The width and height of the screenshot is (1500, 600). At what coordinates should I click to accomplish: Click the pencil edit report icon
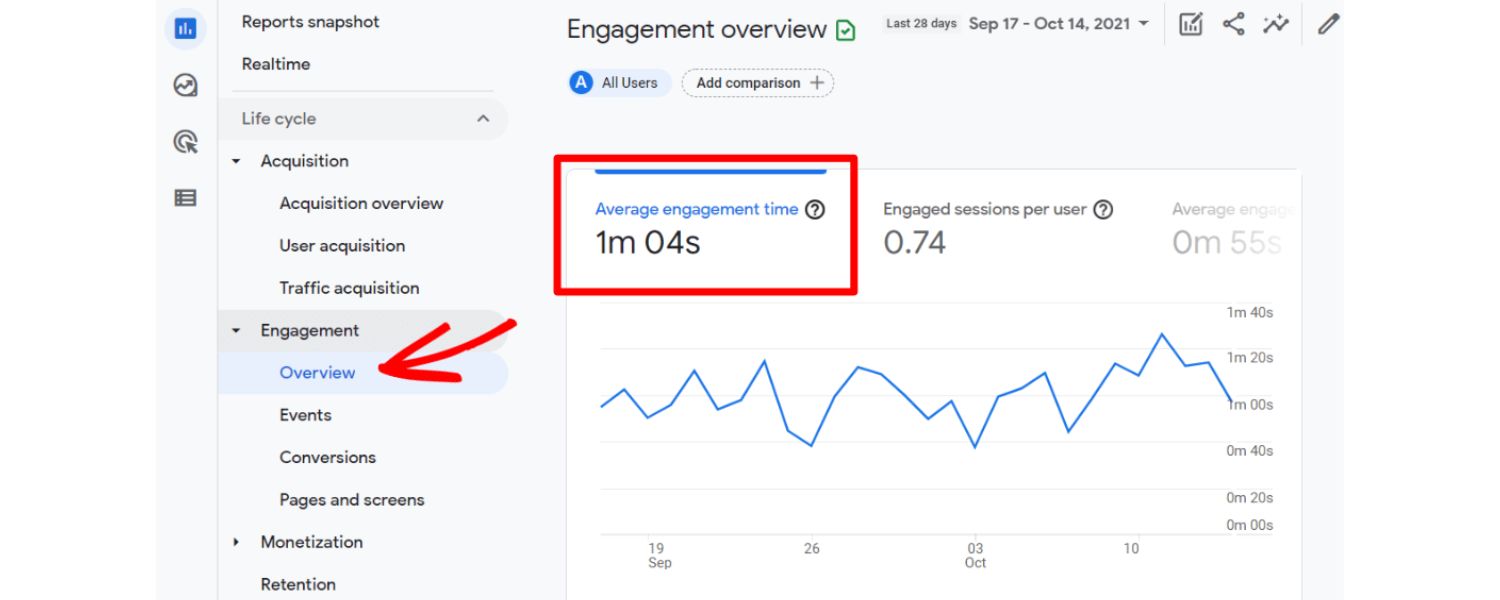click(1328, 25)
